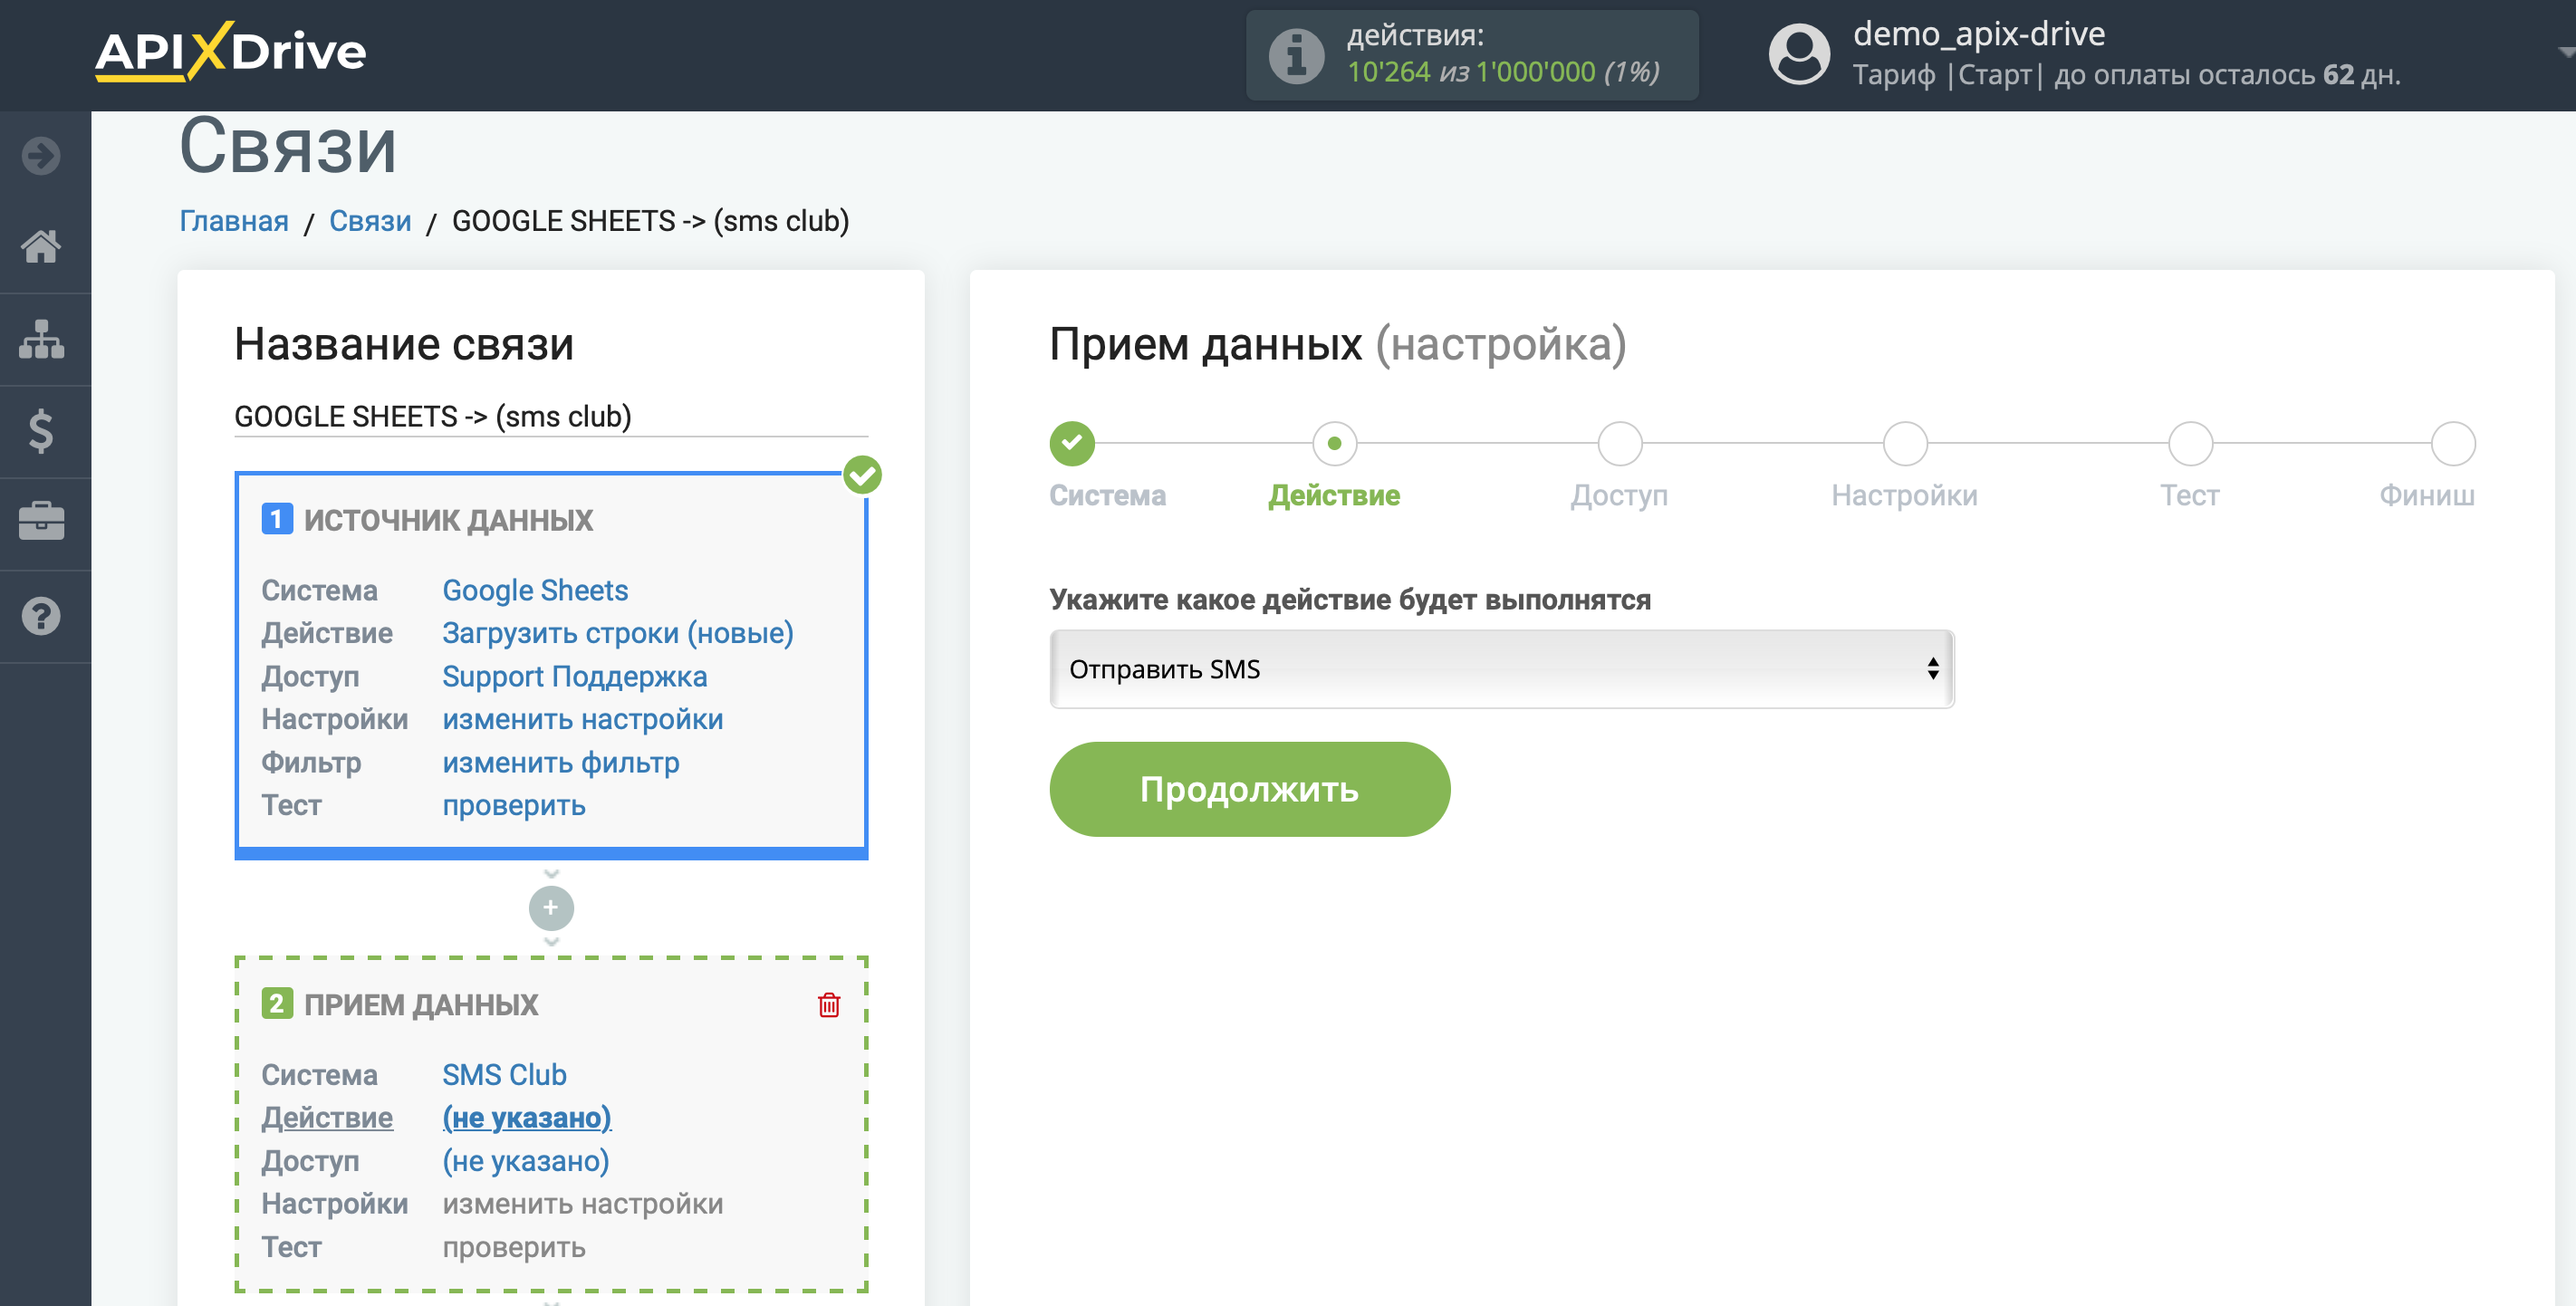Open the home icon in the sidebar
Screen dimensions: 2576x1306
coord(41,246)
